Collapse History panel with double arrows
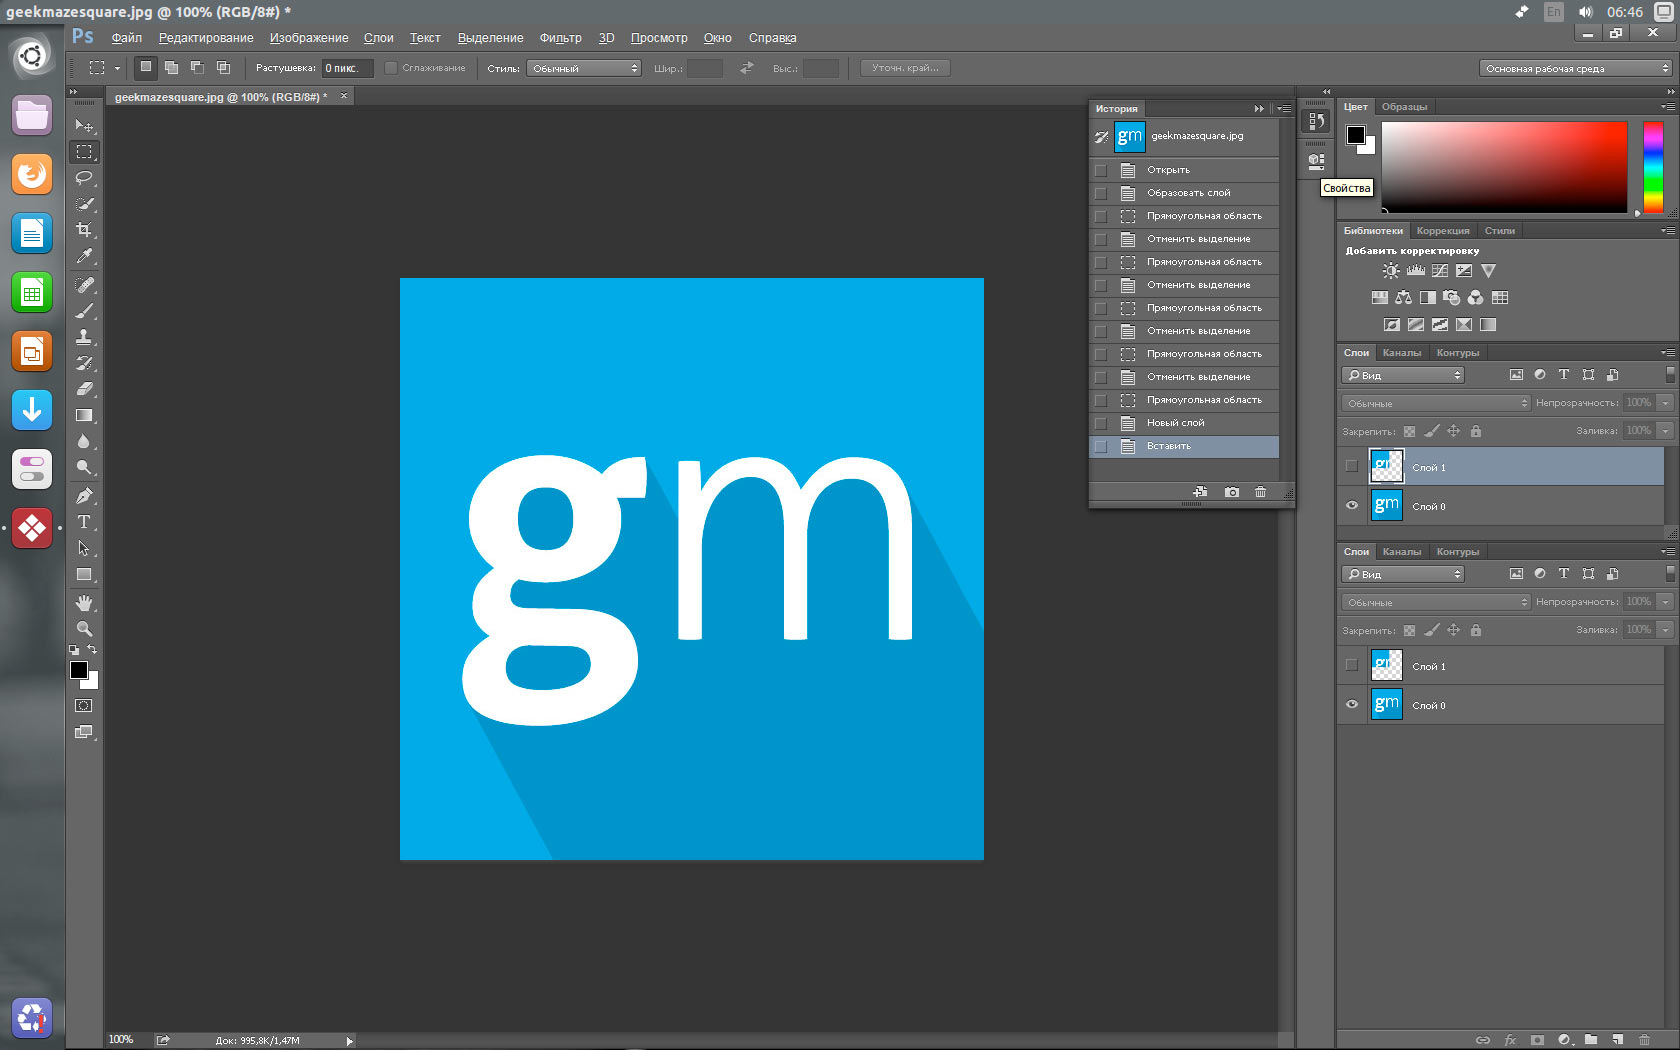Viewport: 1680px width, 1050px height. pyautogui.click(x=1259, y=108)
